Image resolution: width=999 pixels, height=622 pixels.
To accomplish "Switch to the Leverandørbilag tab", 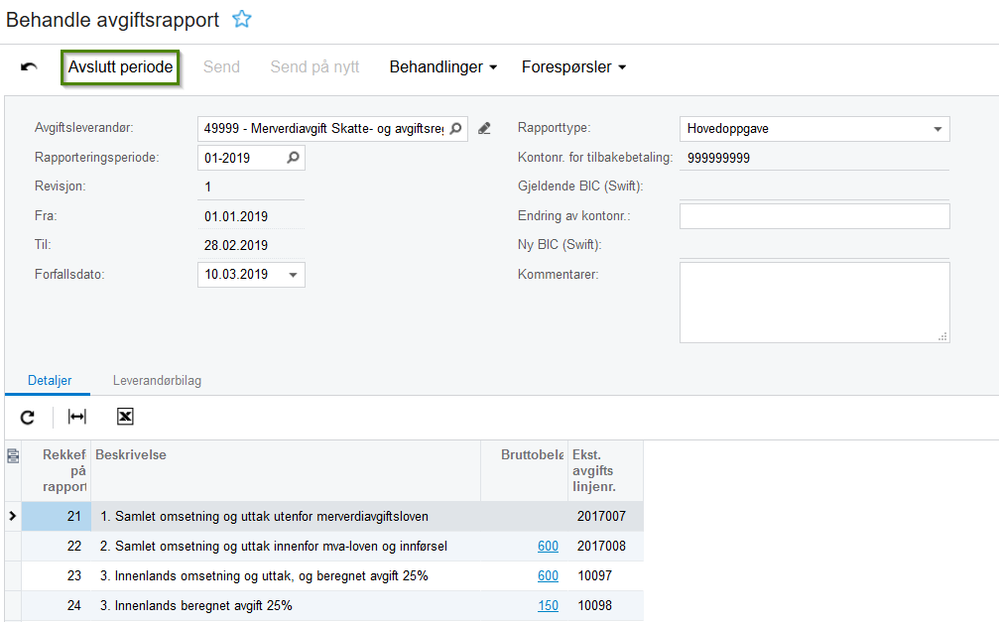I will (158, 381).
